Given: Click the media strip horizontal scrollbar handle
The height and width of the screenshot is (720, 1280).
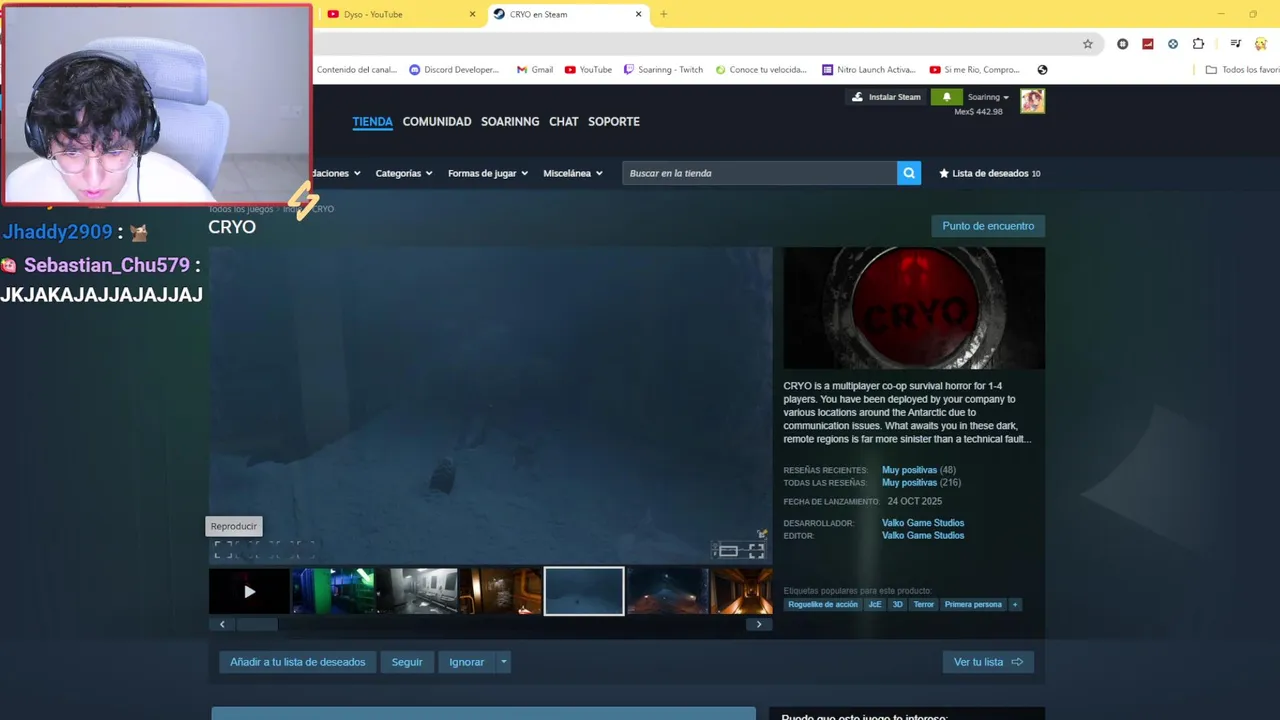Looking at the screenshot, I should click(257, 624).
